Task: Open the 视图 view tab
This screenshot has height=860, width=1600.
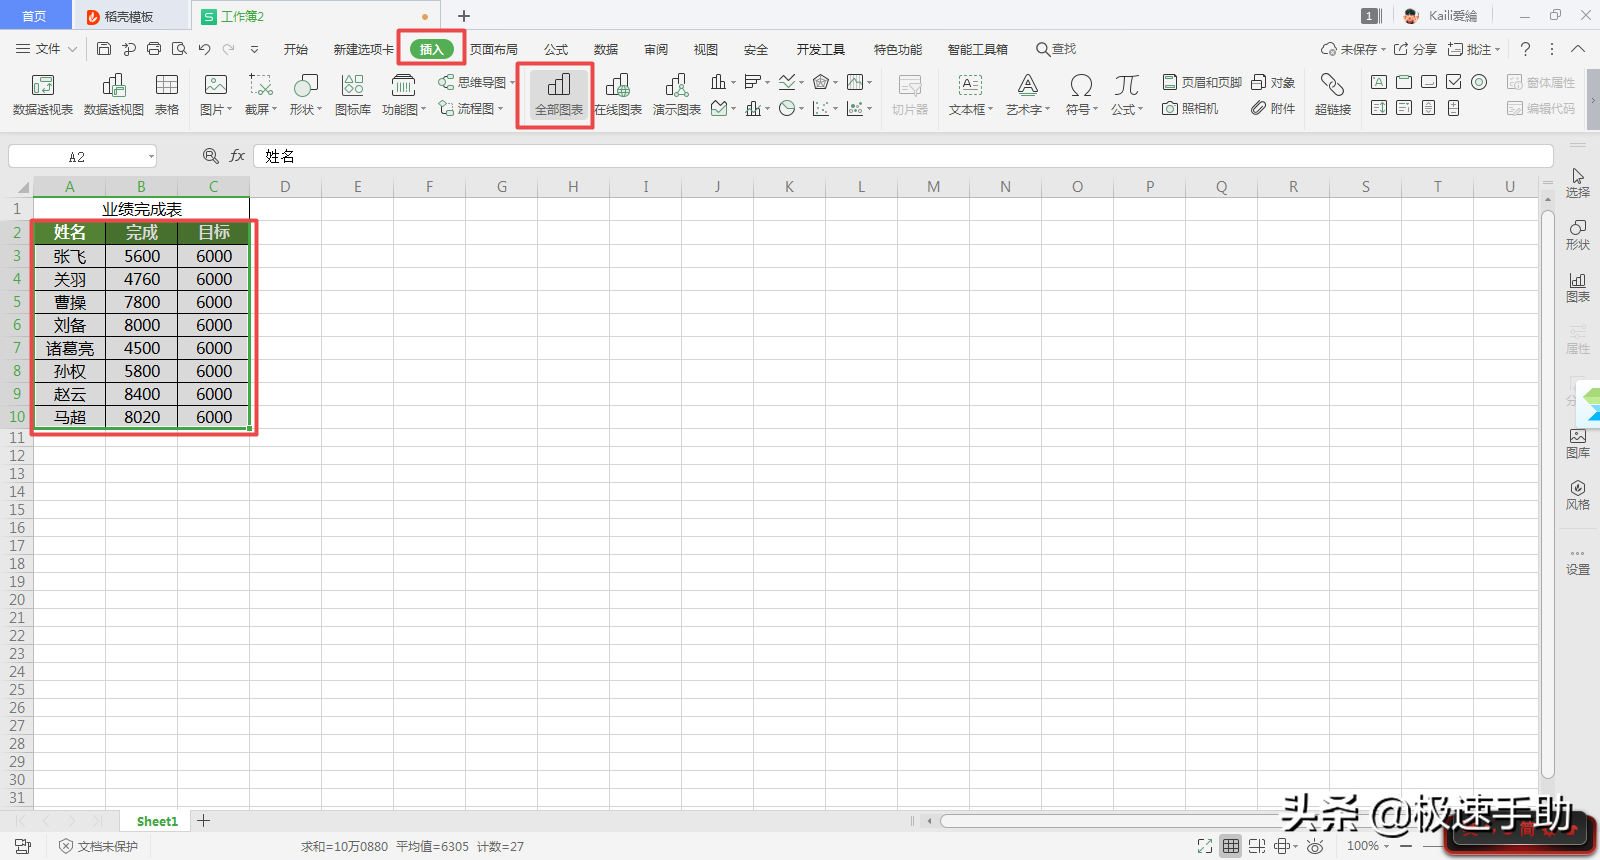Action: 706,49
